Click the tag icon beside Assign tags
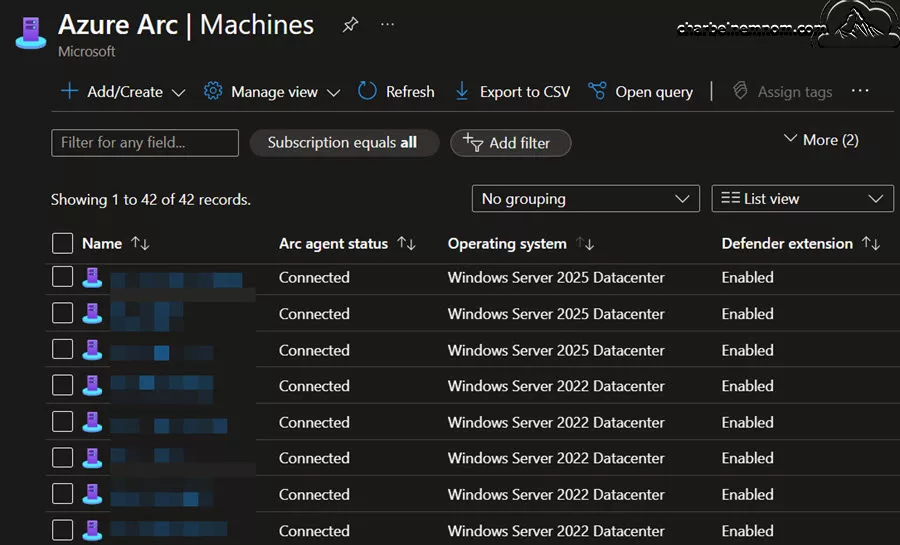900x545 pixels. tap(740, 91)
